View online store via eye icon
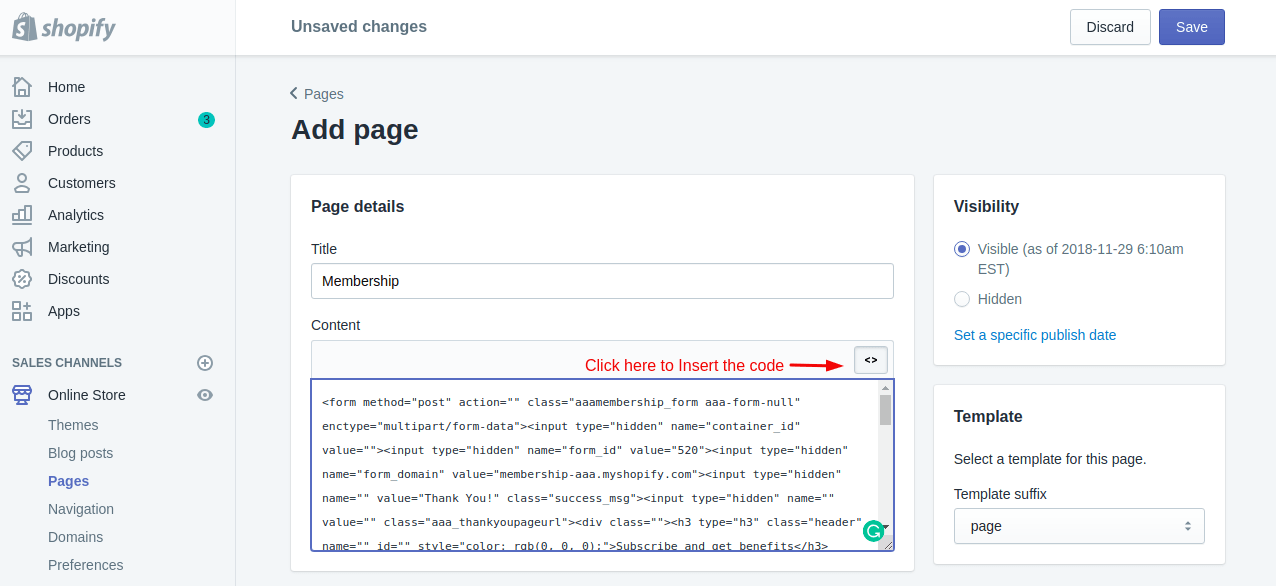Image resolution: width=1276 pixels, height=586 pixels. coord(205,395)
